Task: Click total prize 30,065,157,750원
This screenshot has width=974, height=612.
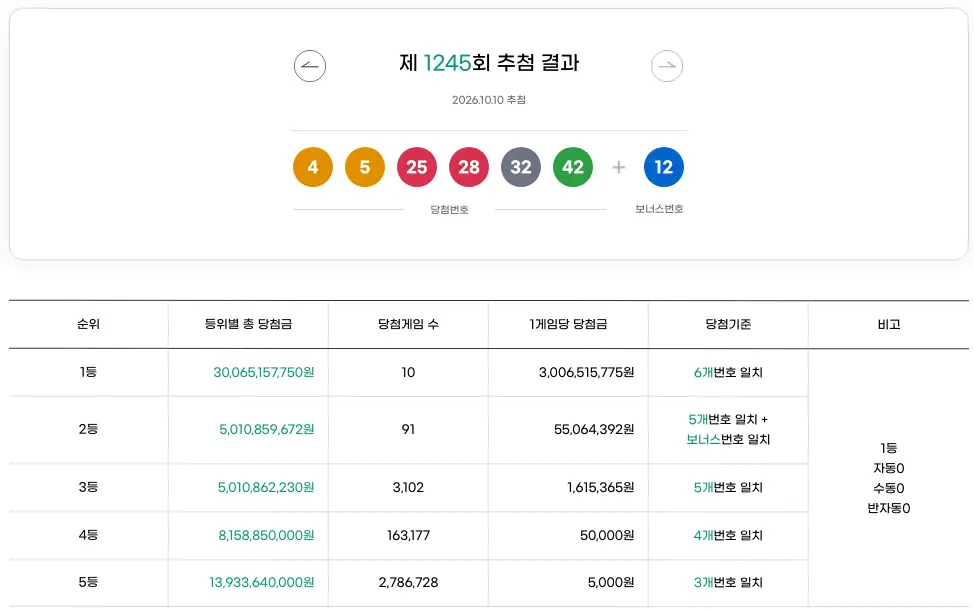Action: click(x=263, y=372)
